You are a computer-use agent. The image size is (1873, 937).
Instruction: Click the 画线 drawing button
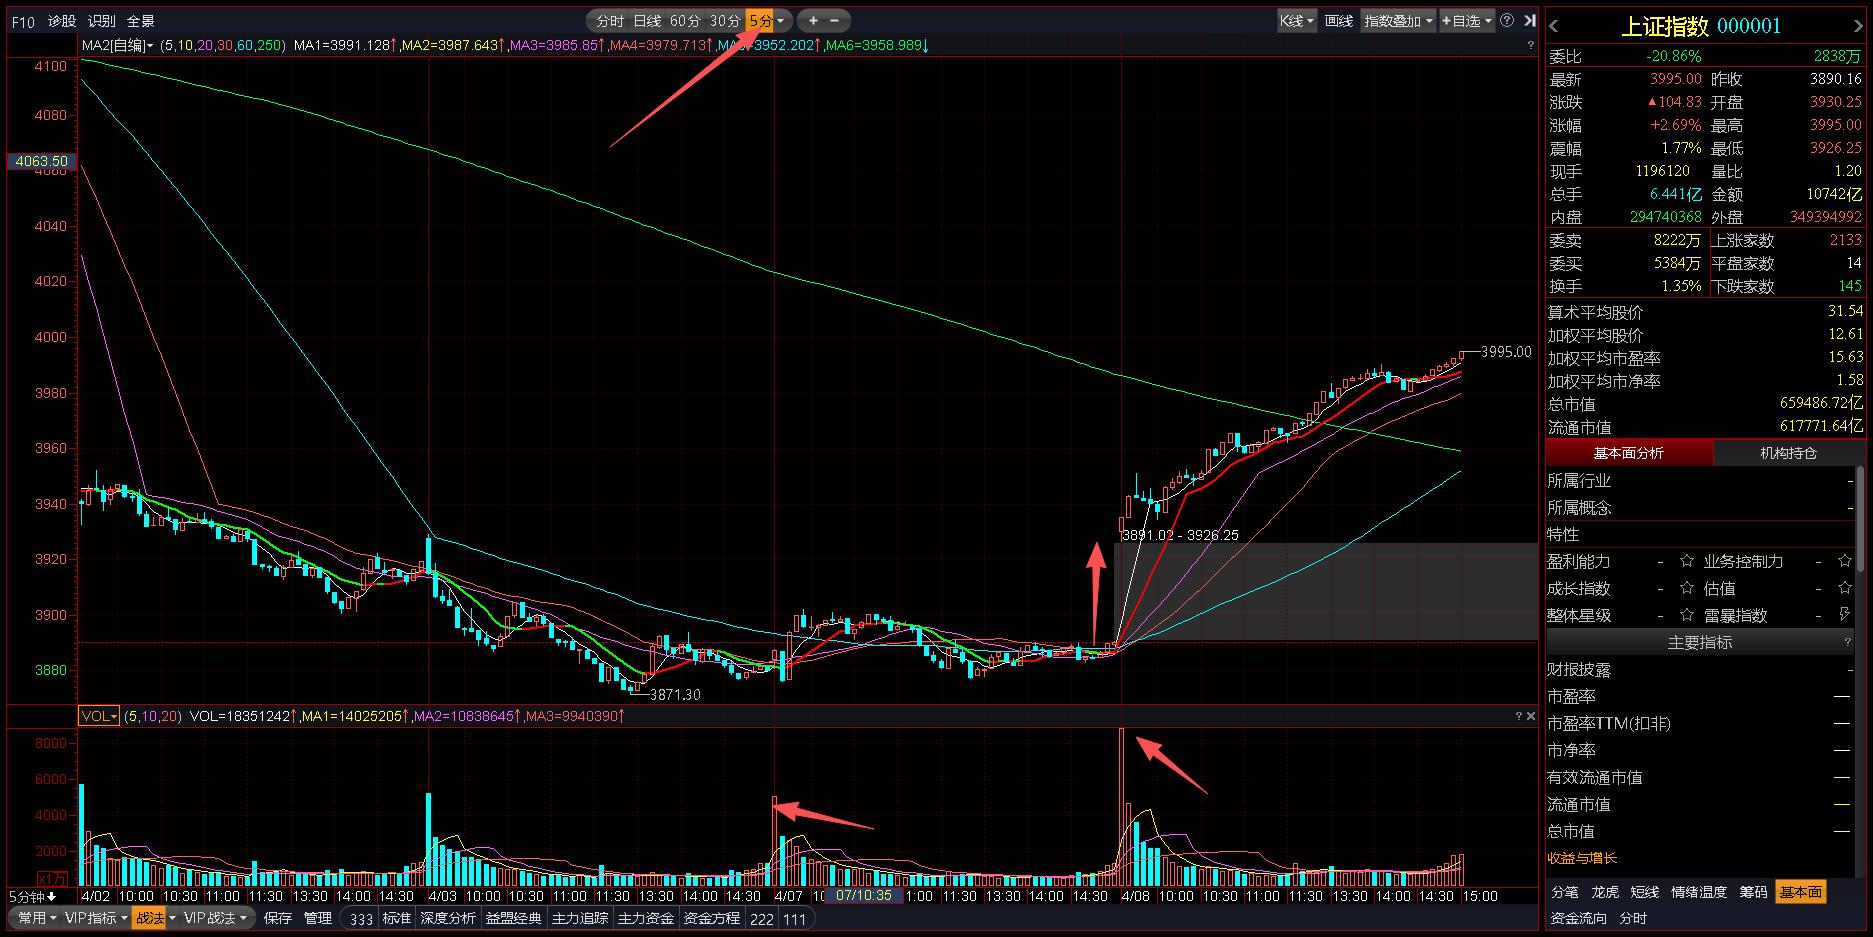1338,21
